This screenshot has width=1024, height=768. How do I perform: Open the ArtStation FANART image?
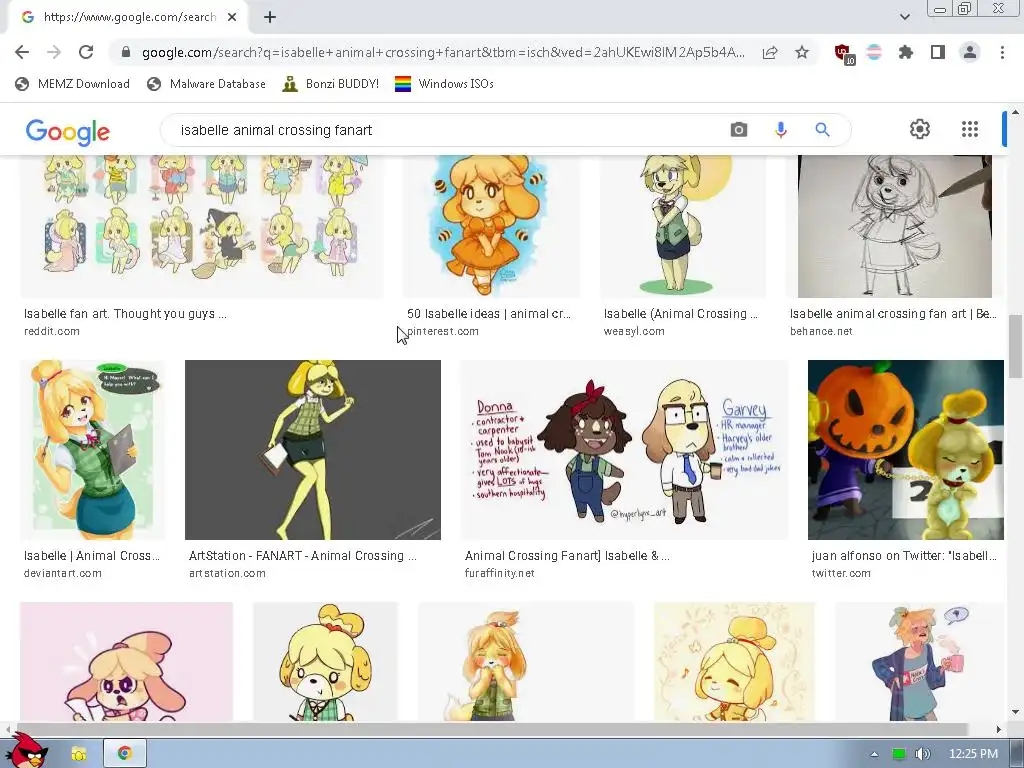313,450
